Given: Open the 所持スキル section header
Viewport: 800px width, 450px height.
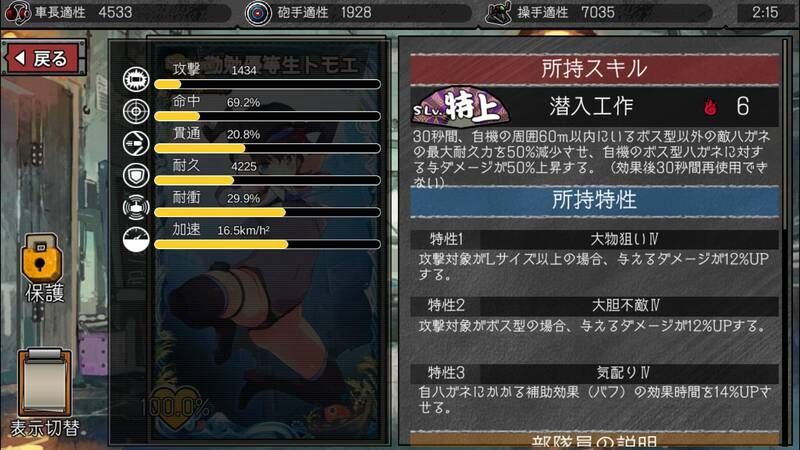Looking at the screenshot, I should [x=594, y=68].
